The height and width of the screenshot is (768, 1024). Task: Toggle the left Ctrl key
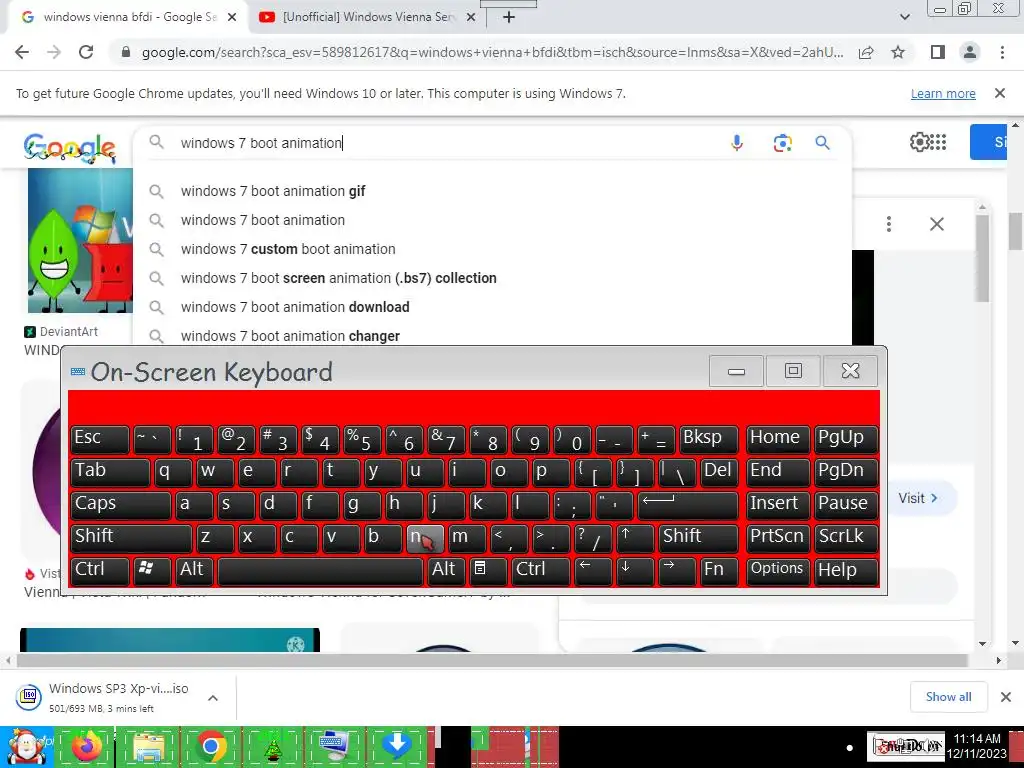point(99,569)
